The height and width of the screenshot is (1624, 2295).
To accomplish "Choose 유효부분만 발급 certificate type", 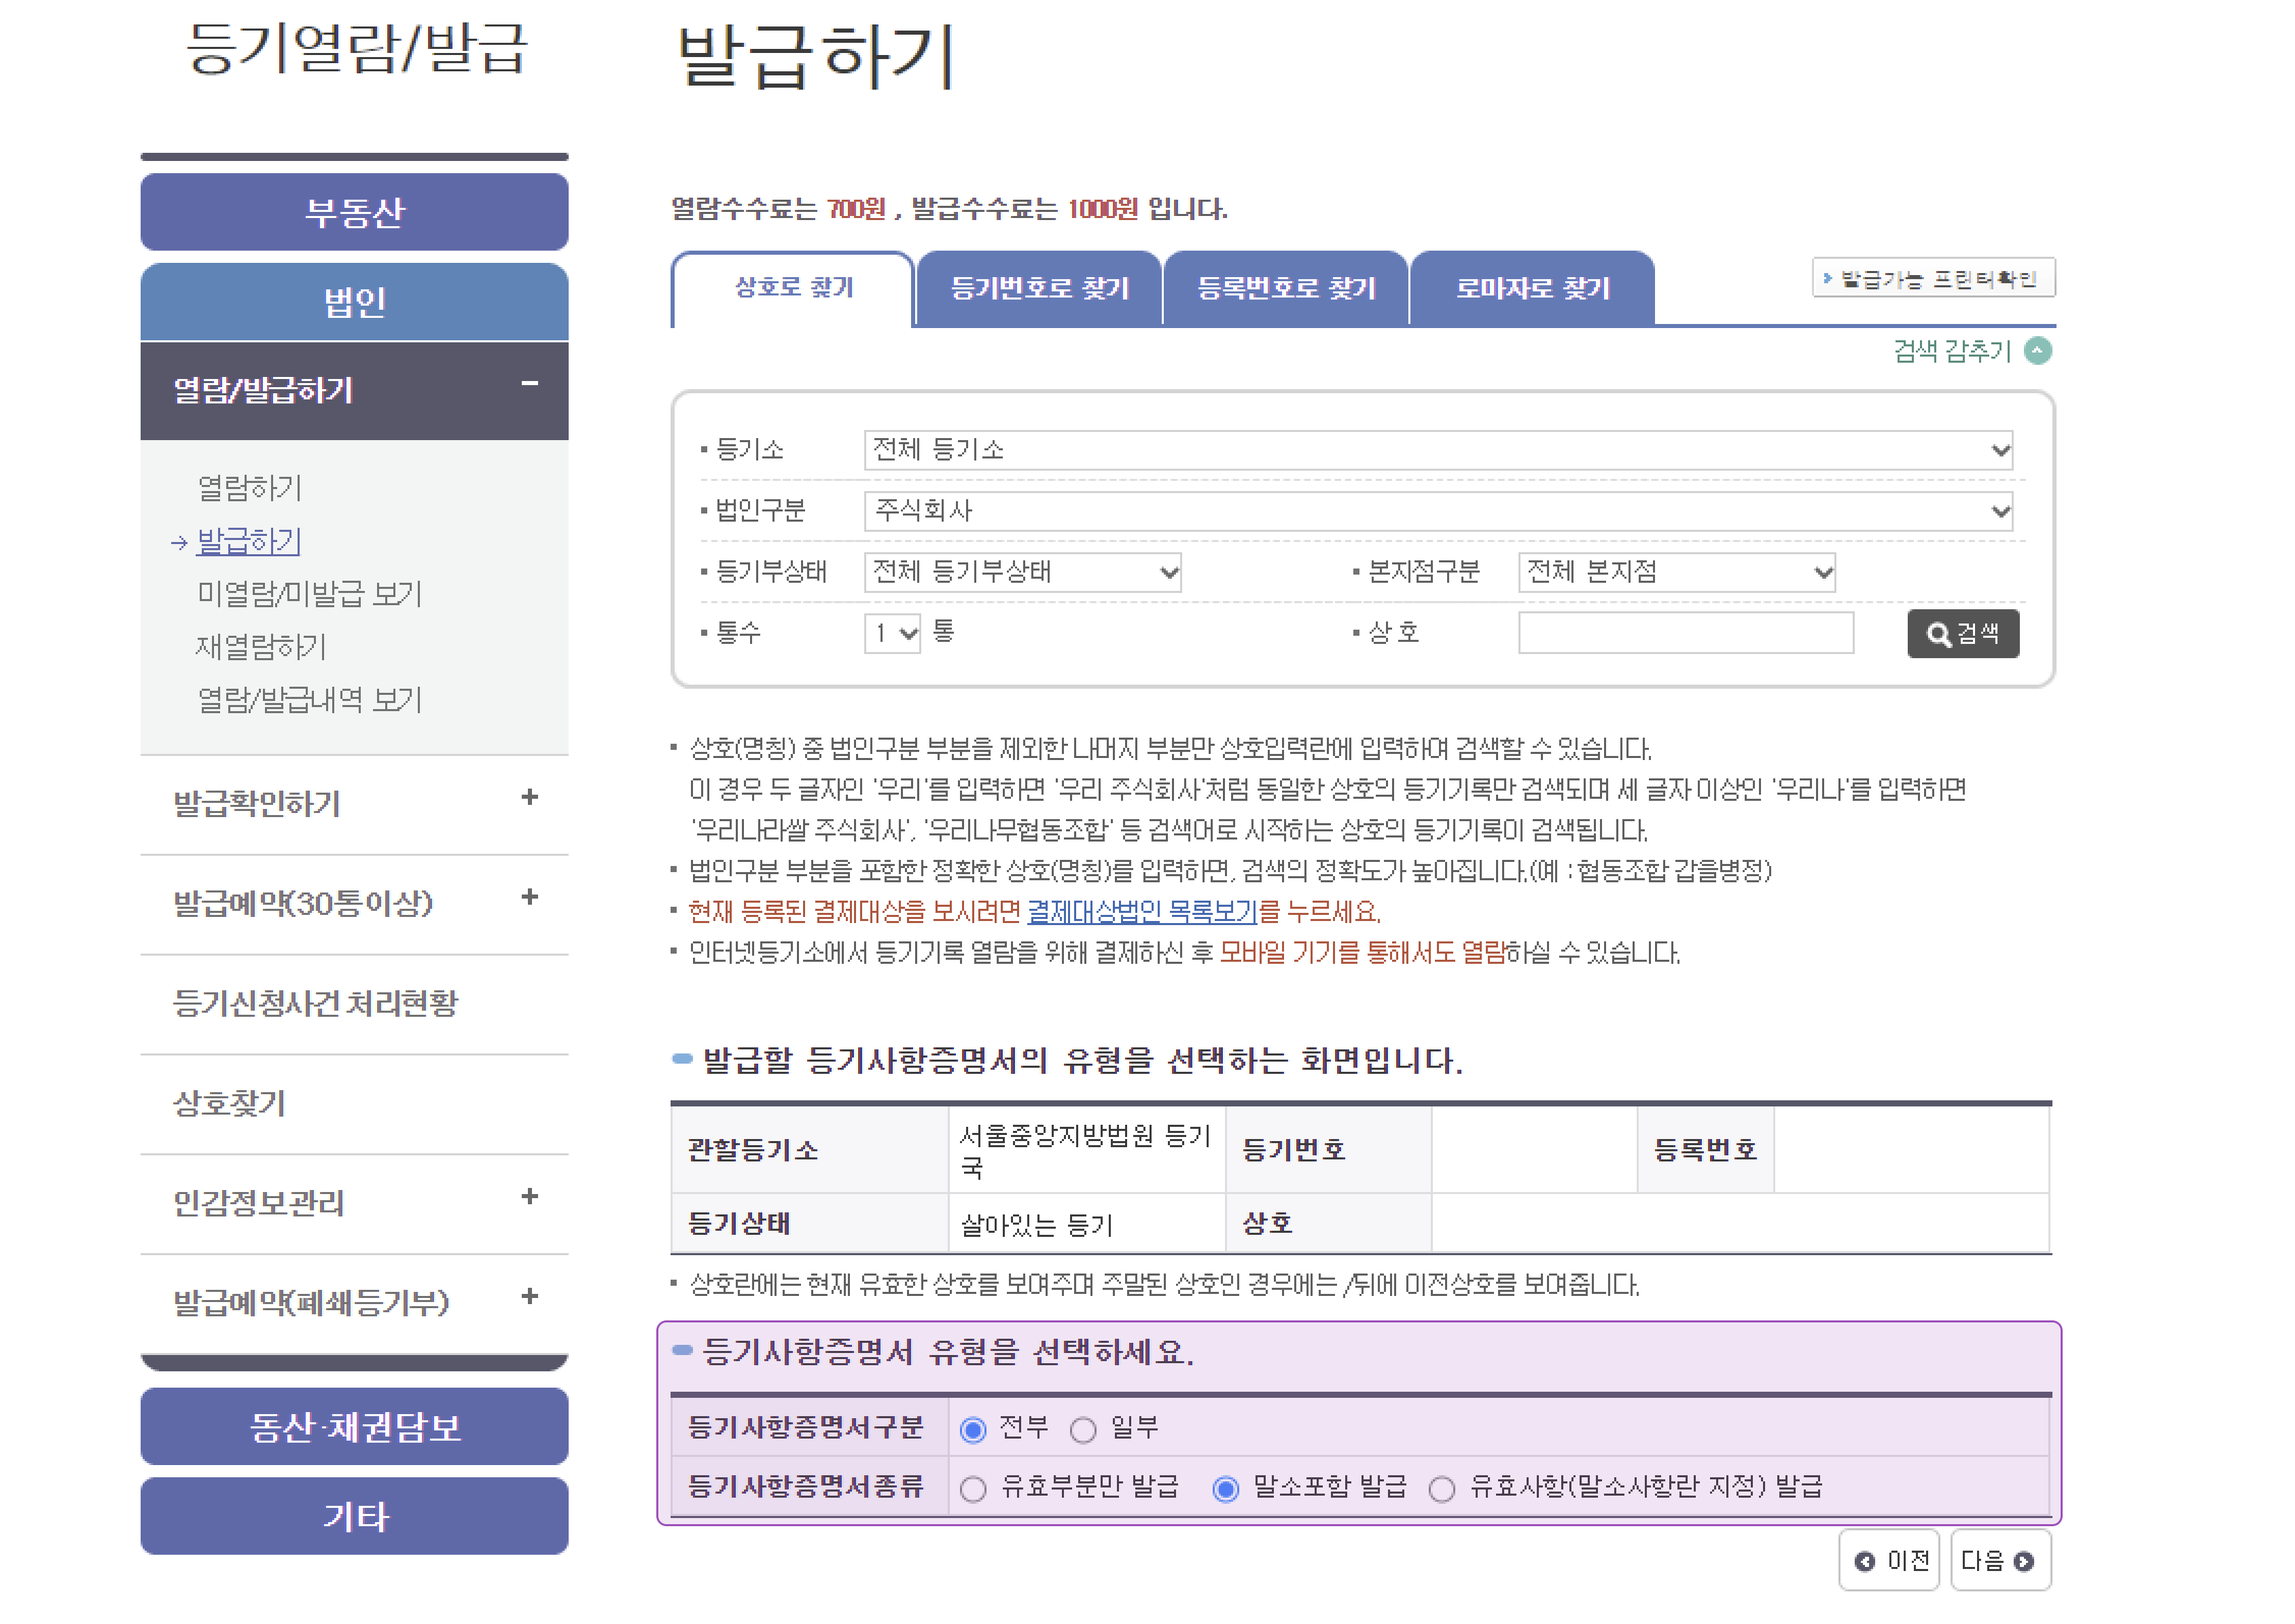I will [x=973, y=1489].
